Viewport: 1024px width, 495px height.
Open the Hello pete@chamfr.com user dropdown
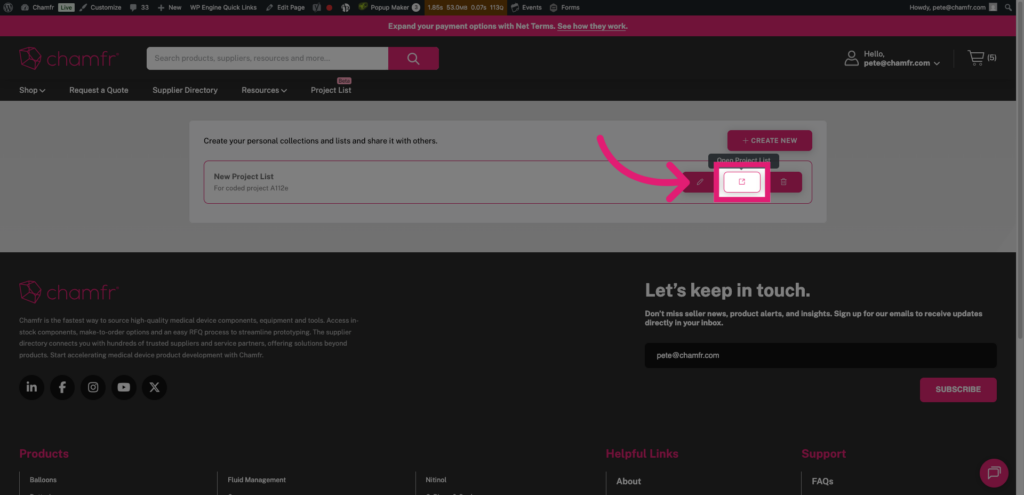(901, 59)
